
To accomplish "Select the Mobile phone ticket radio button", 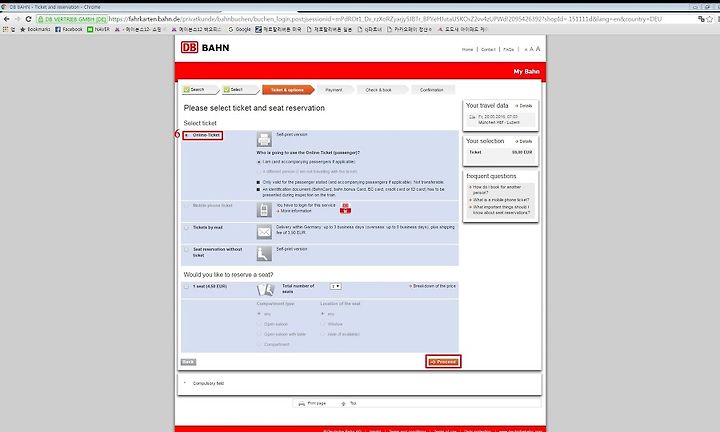I will point(186,206).
